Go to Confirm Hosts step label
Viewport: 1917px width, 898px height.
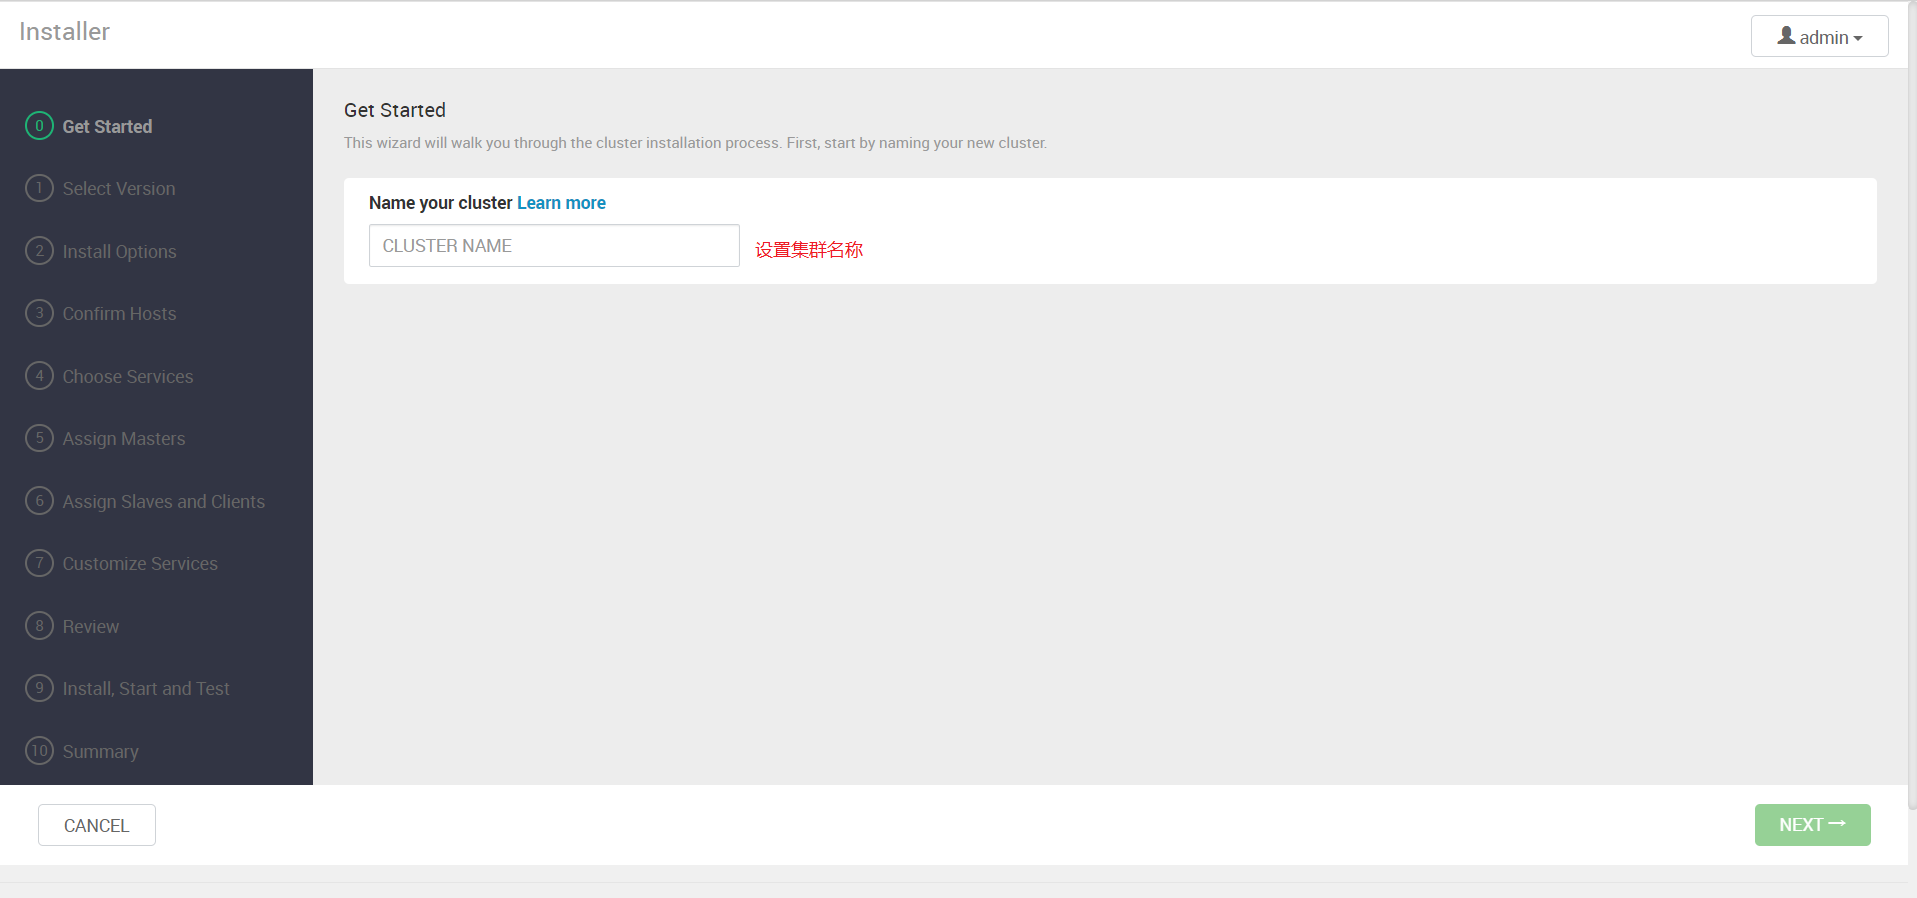pos(119,314)
